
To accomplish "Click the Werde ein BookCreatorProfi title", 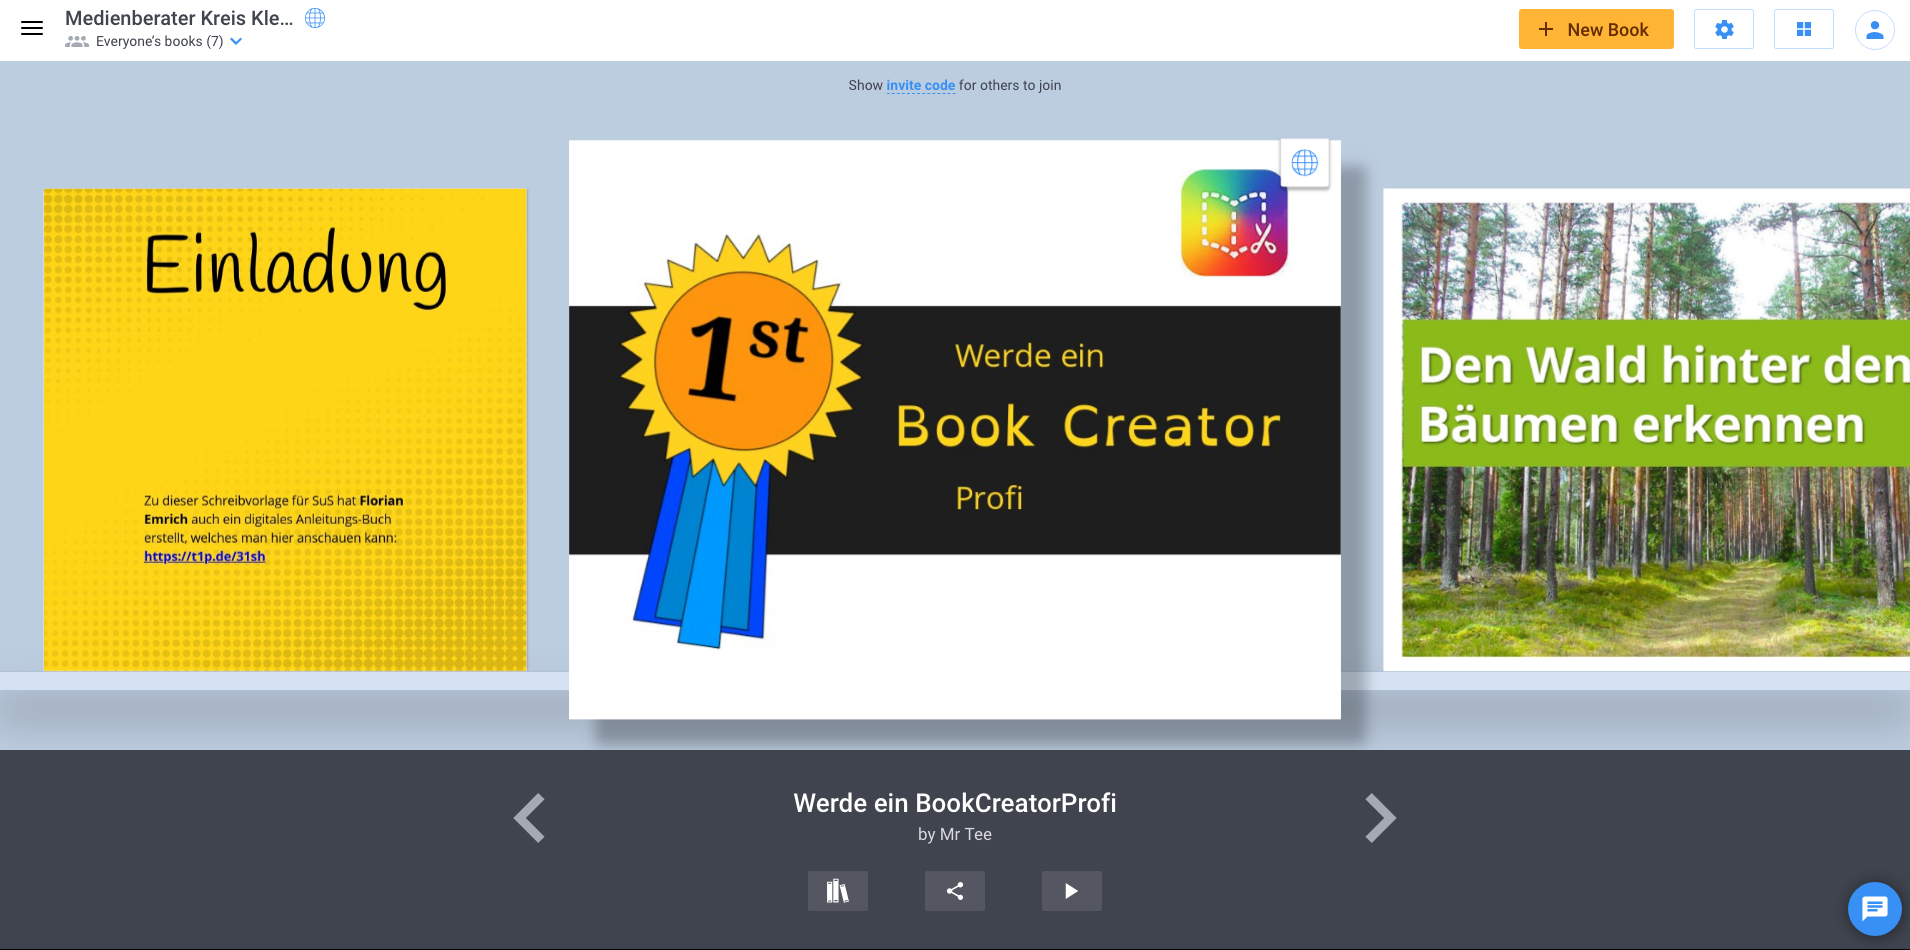I will click(x=955, y=803).
